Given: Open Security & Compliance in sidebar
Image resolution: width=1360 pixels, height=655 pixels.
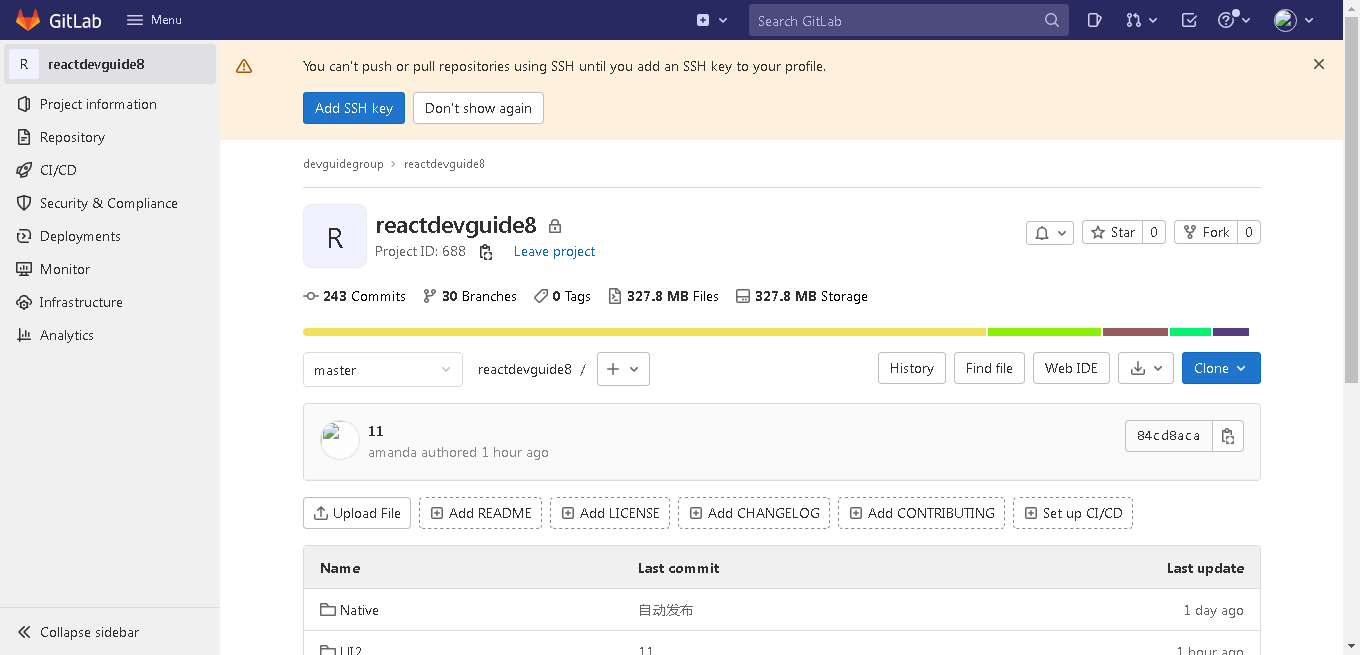Looking at the screenshot, I should (x=110, y=203).
